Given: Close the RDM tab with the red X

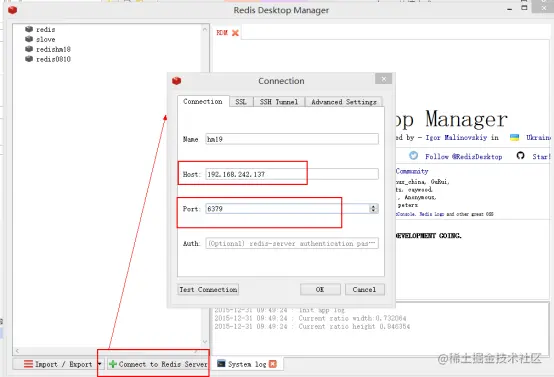Looking at the screenshot, I should click(x=235, y=33).
